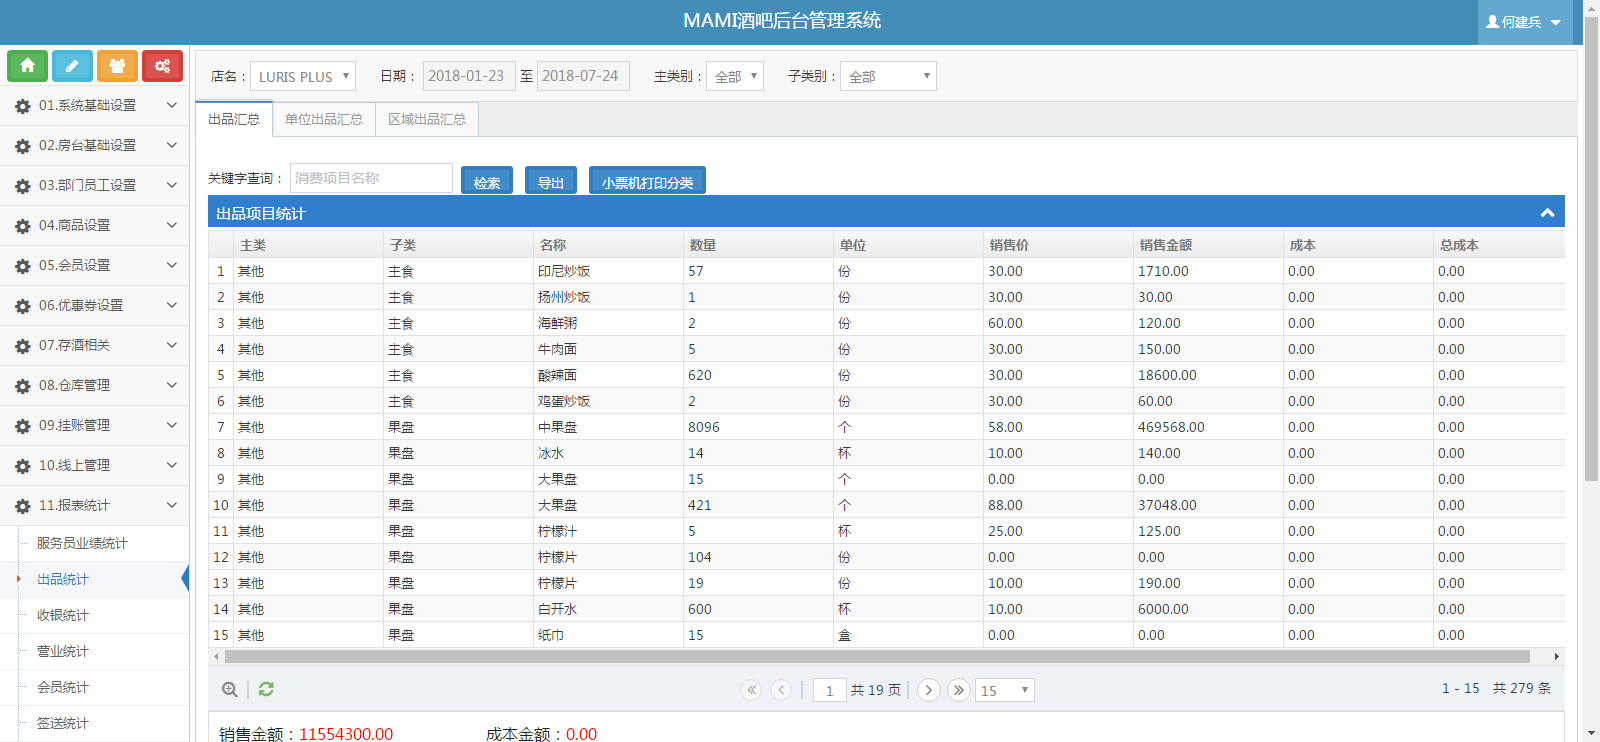Screen dimensions: 1600x742
Task: Refresh the table with green reload icon
Action: (266, 689)
